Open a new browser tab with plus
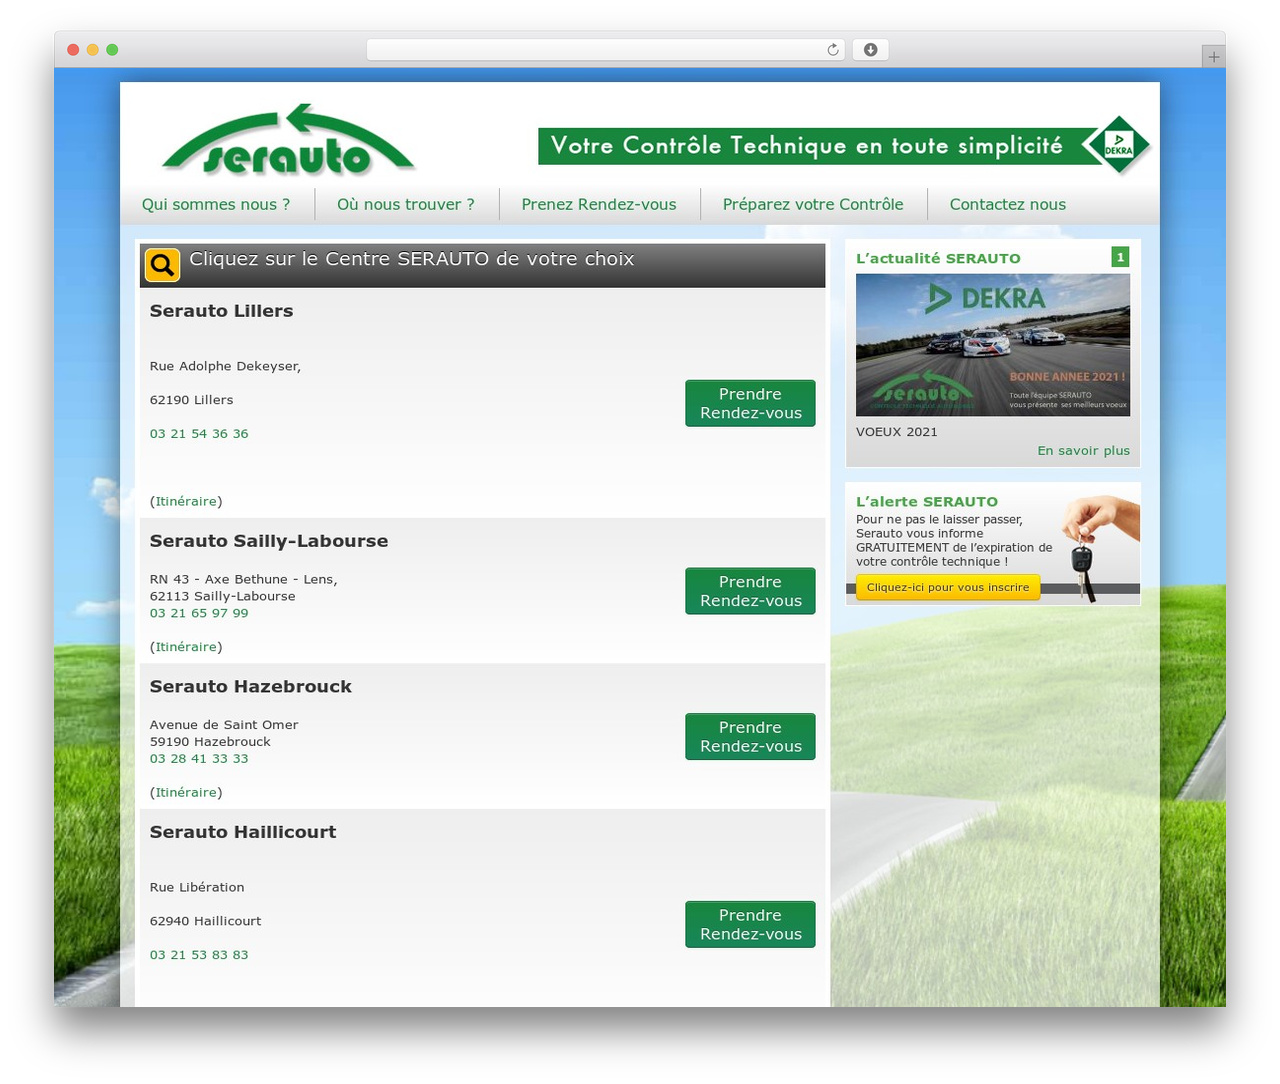The height and width of the screenshot is (1084, 1280). [x=1213, y=57]
